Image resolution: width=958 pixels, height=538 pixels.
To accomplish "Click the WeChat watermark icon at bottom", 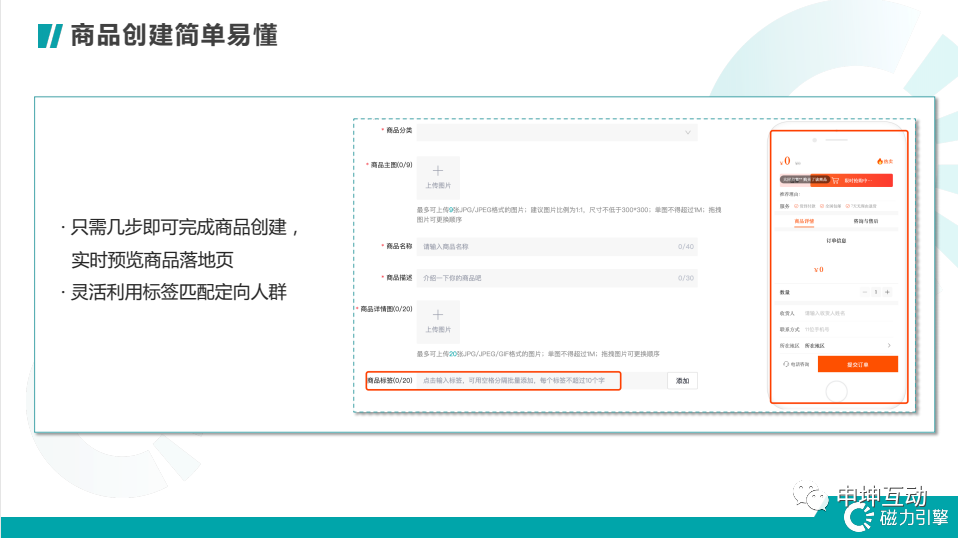I will pyautogui.click(x=811, y=495).
